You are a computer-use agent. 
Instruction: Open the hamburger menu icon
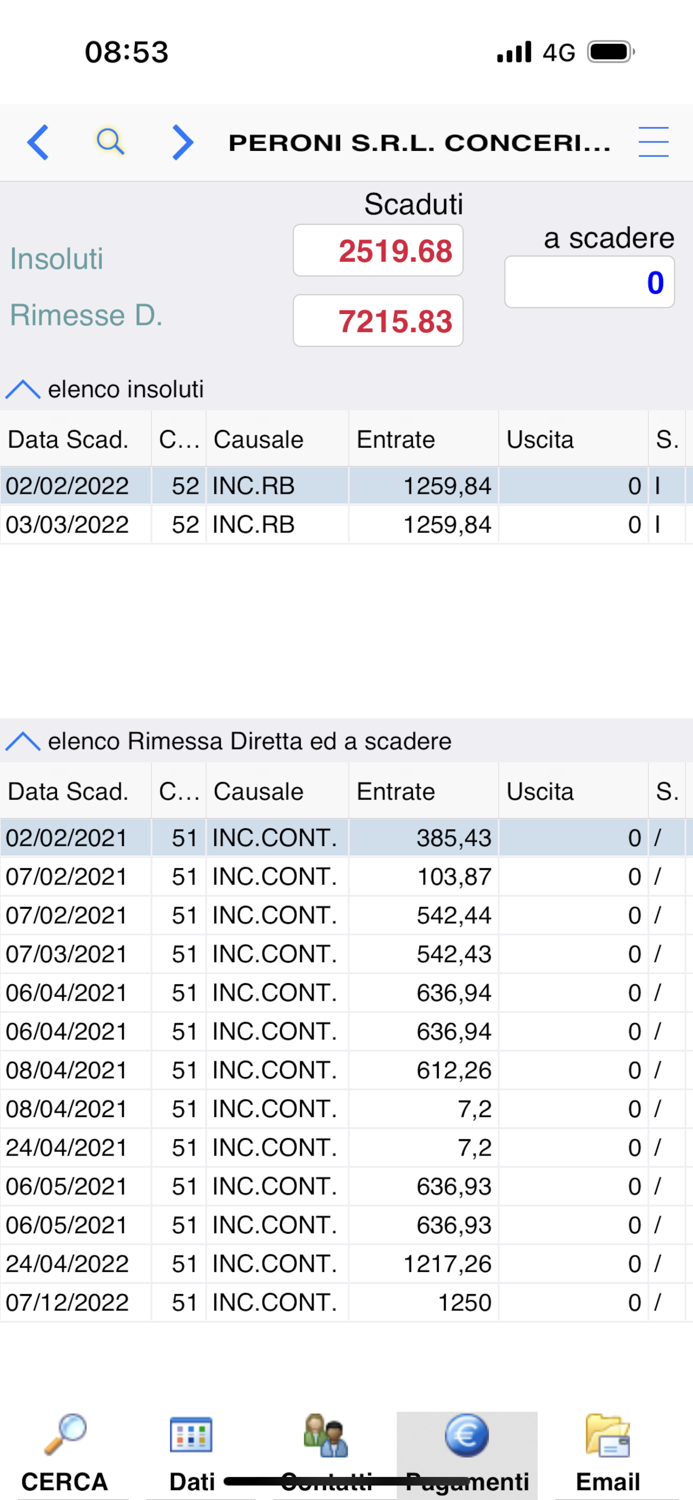(653, 143)
